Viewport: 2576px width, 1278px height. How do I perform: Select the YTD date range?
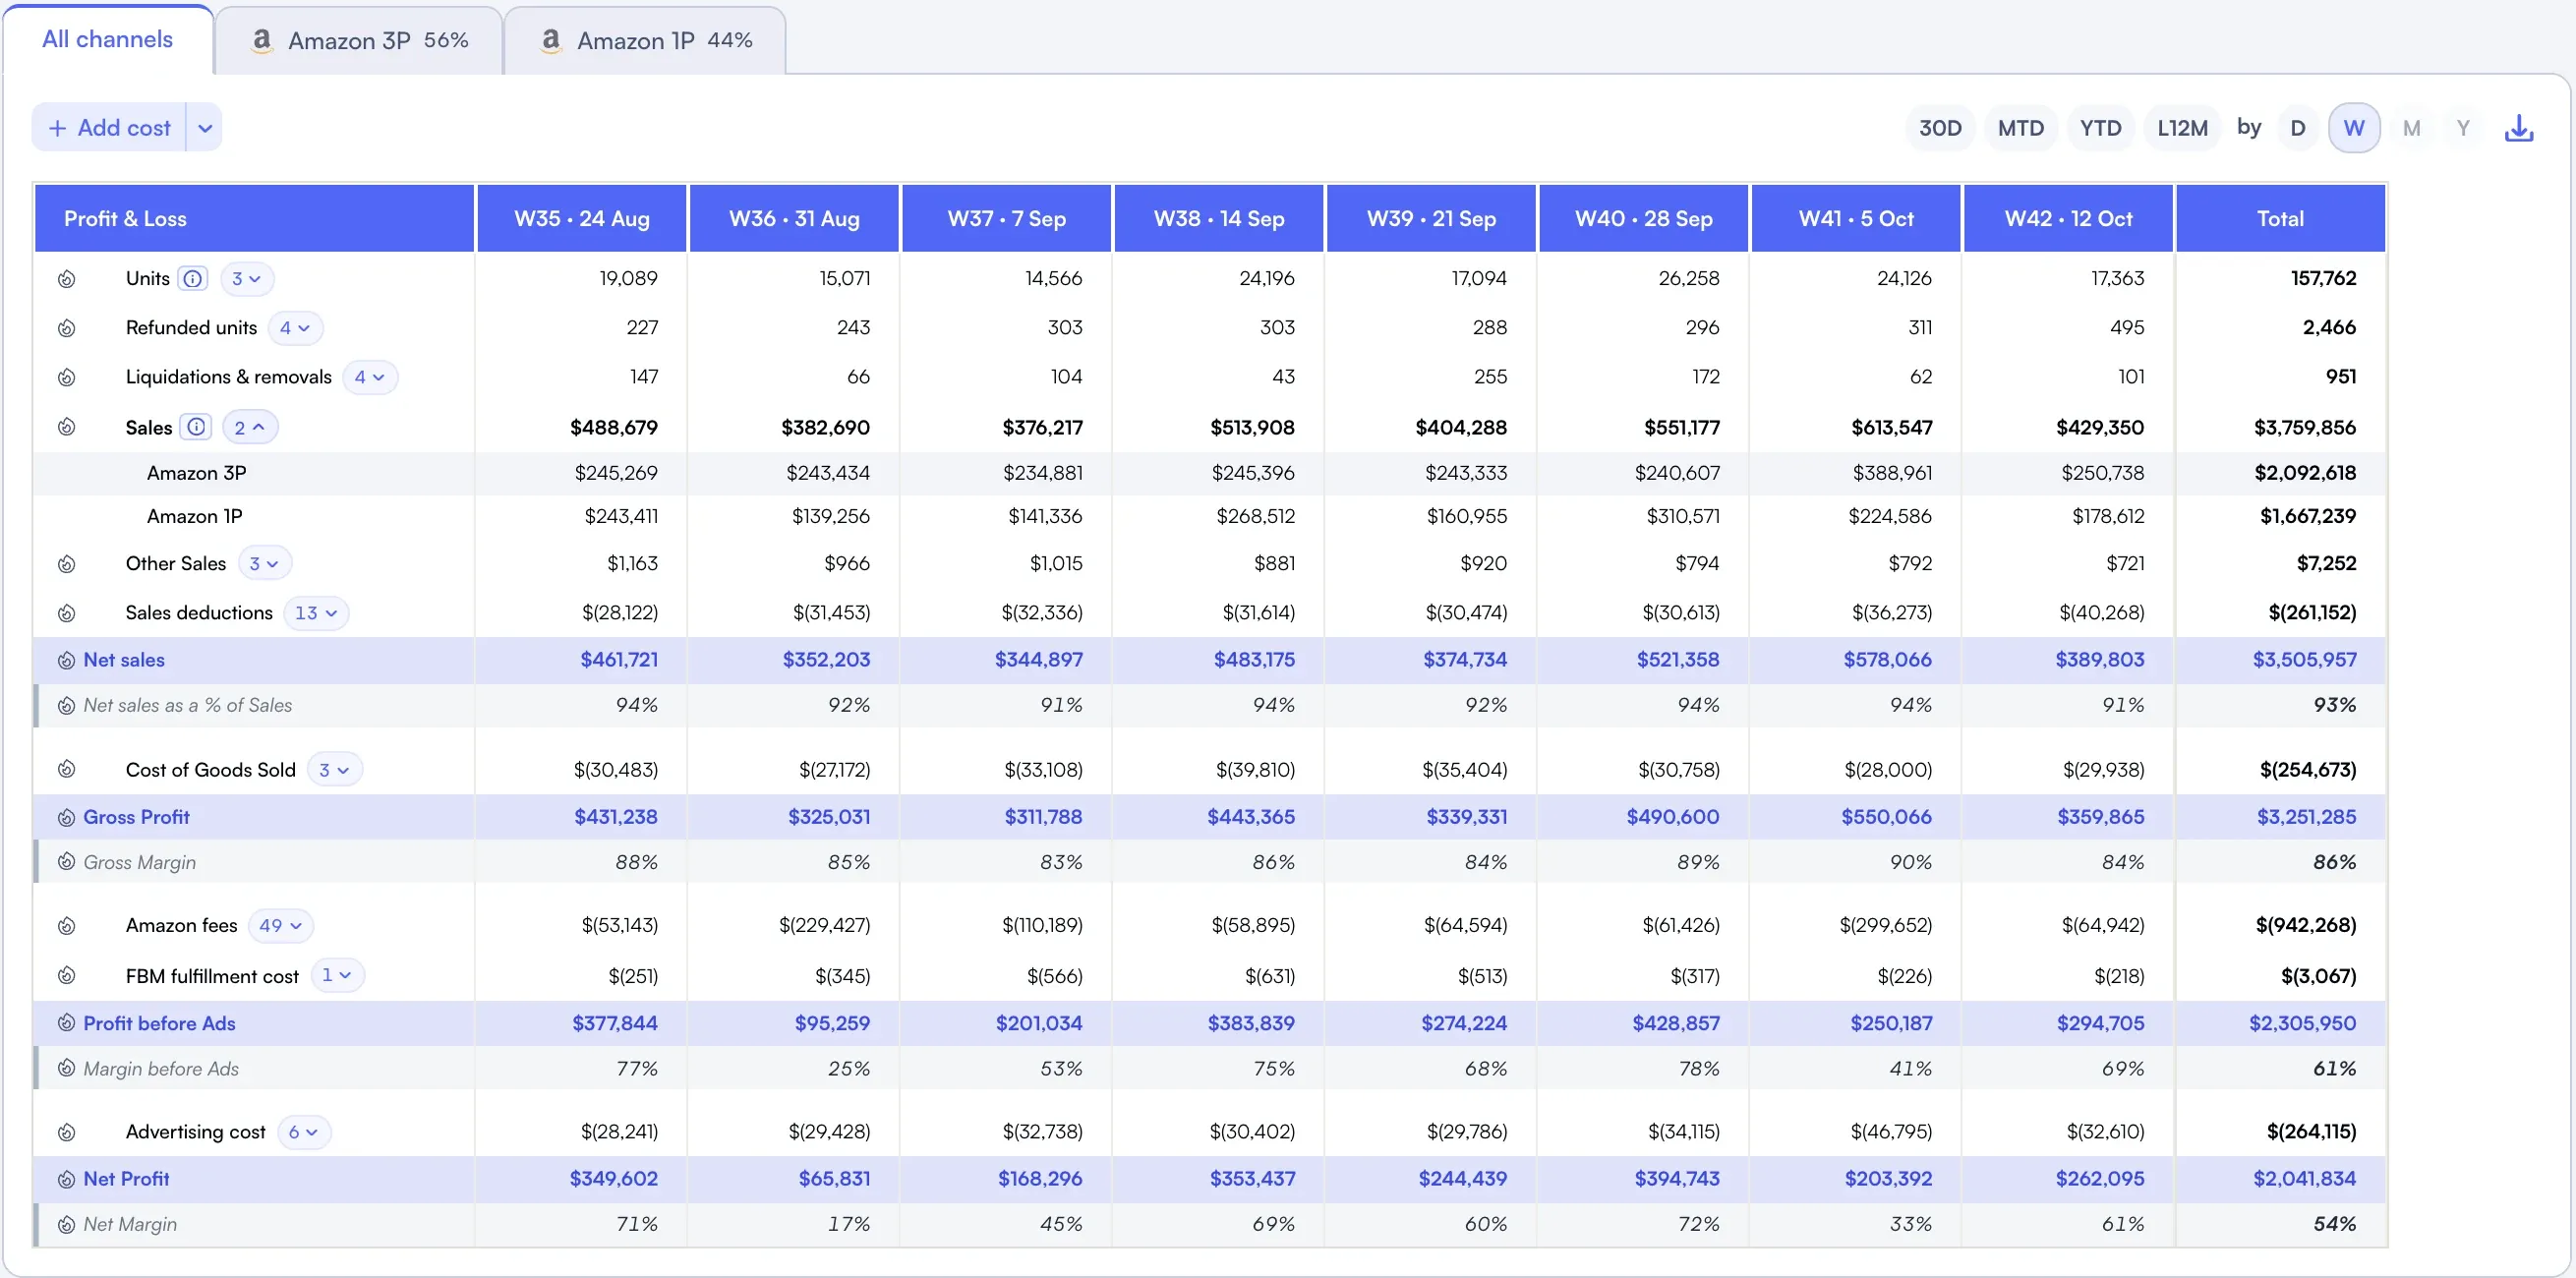click(x=2100, y=128)
